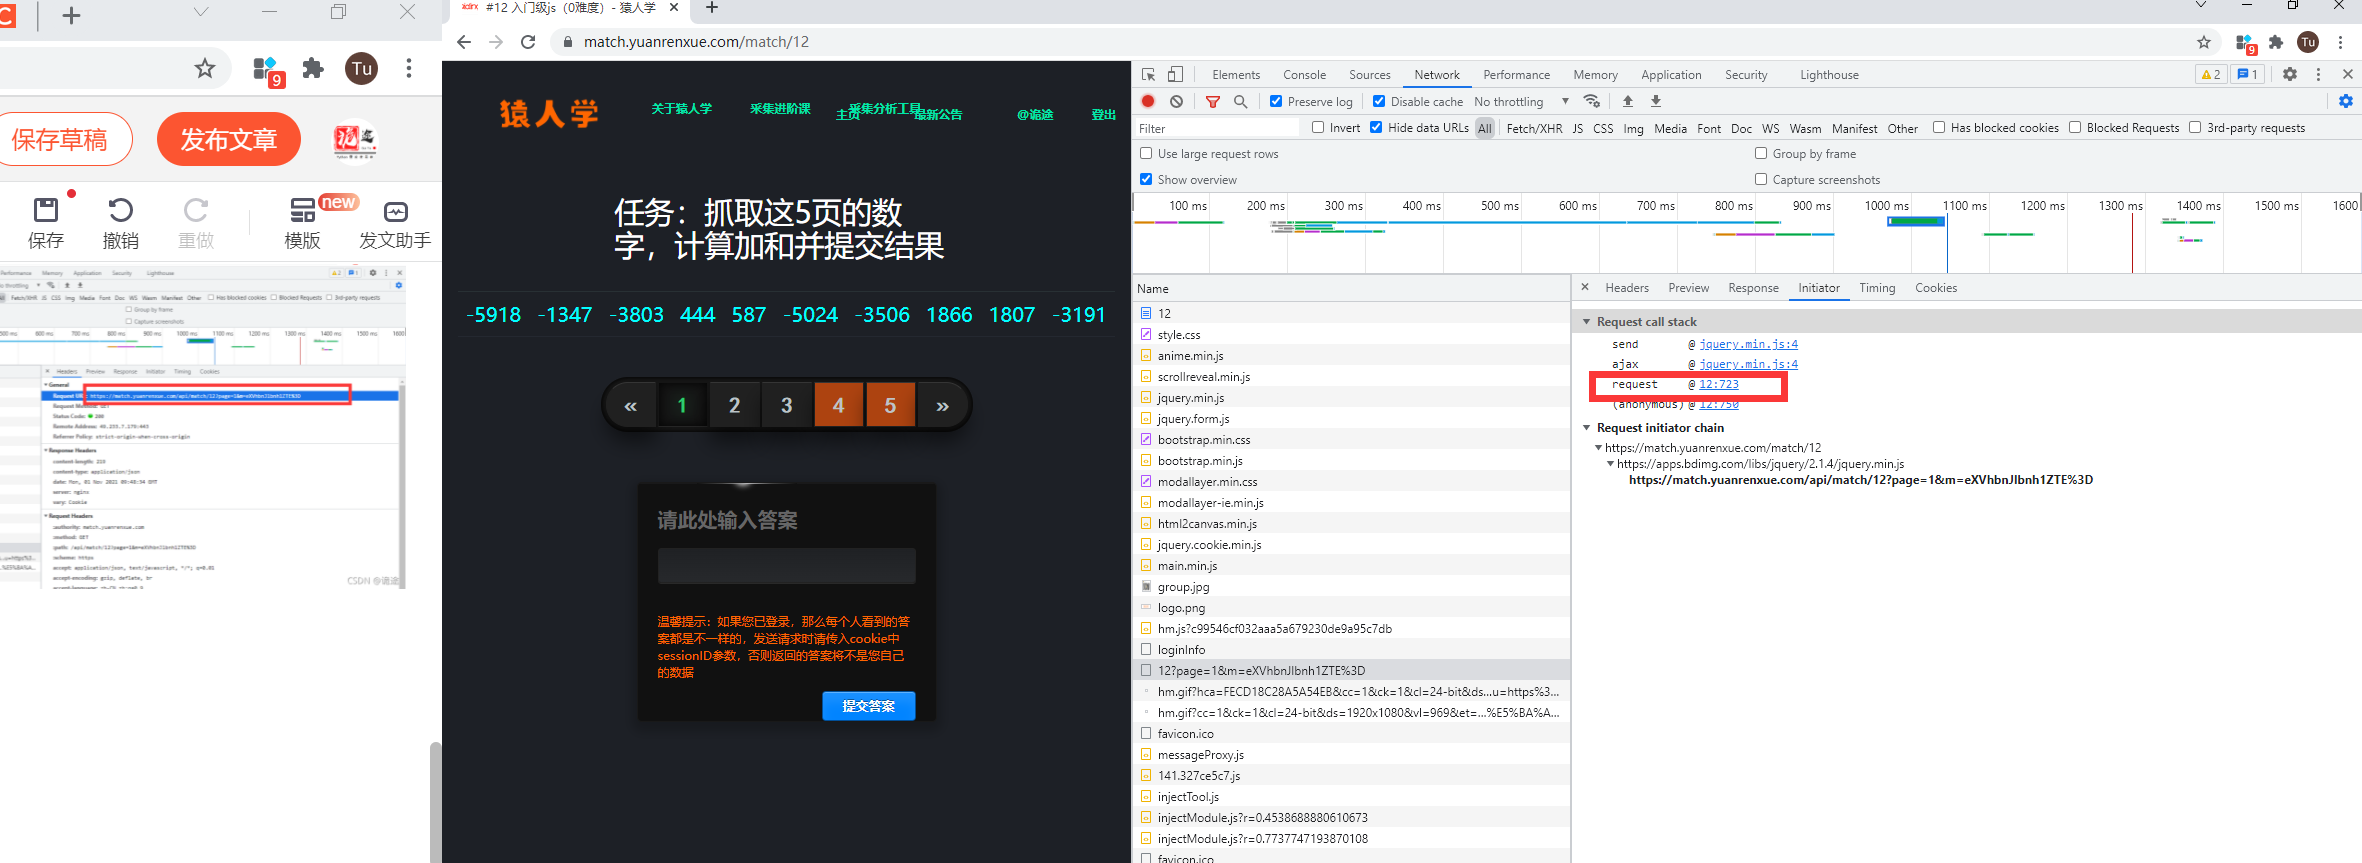Open DevTools more options menu

(x=2318, y=74)
